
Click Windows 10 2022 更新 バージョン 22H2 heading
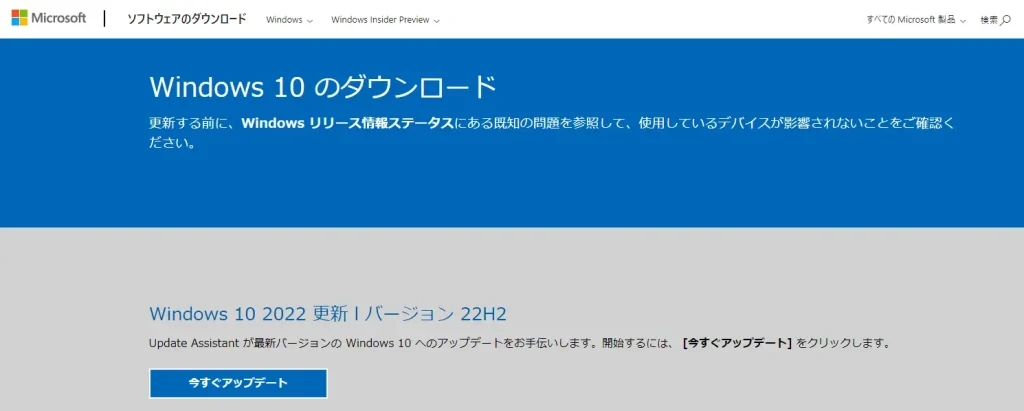click(x=328, y=314)
